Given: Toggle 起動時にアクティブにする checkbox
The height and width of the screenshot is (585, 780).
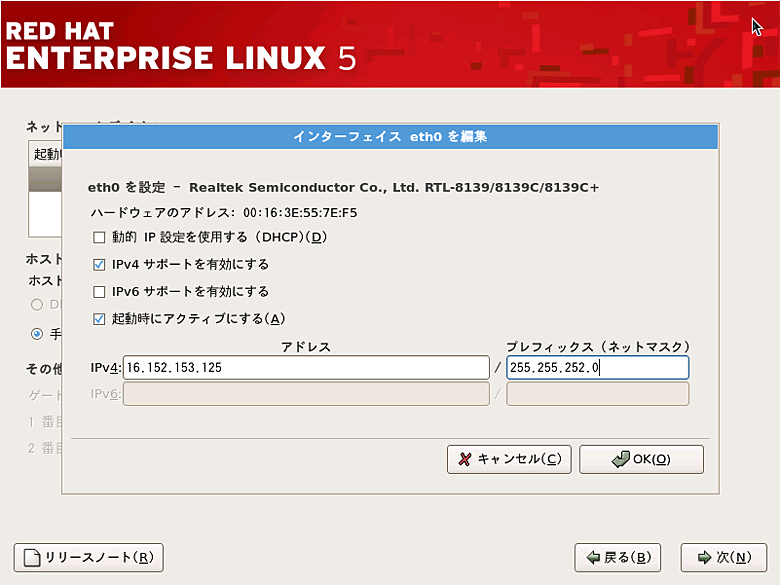Looking at the screenshot, I should [99, 319].
